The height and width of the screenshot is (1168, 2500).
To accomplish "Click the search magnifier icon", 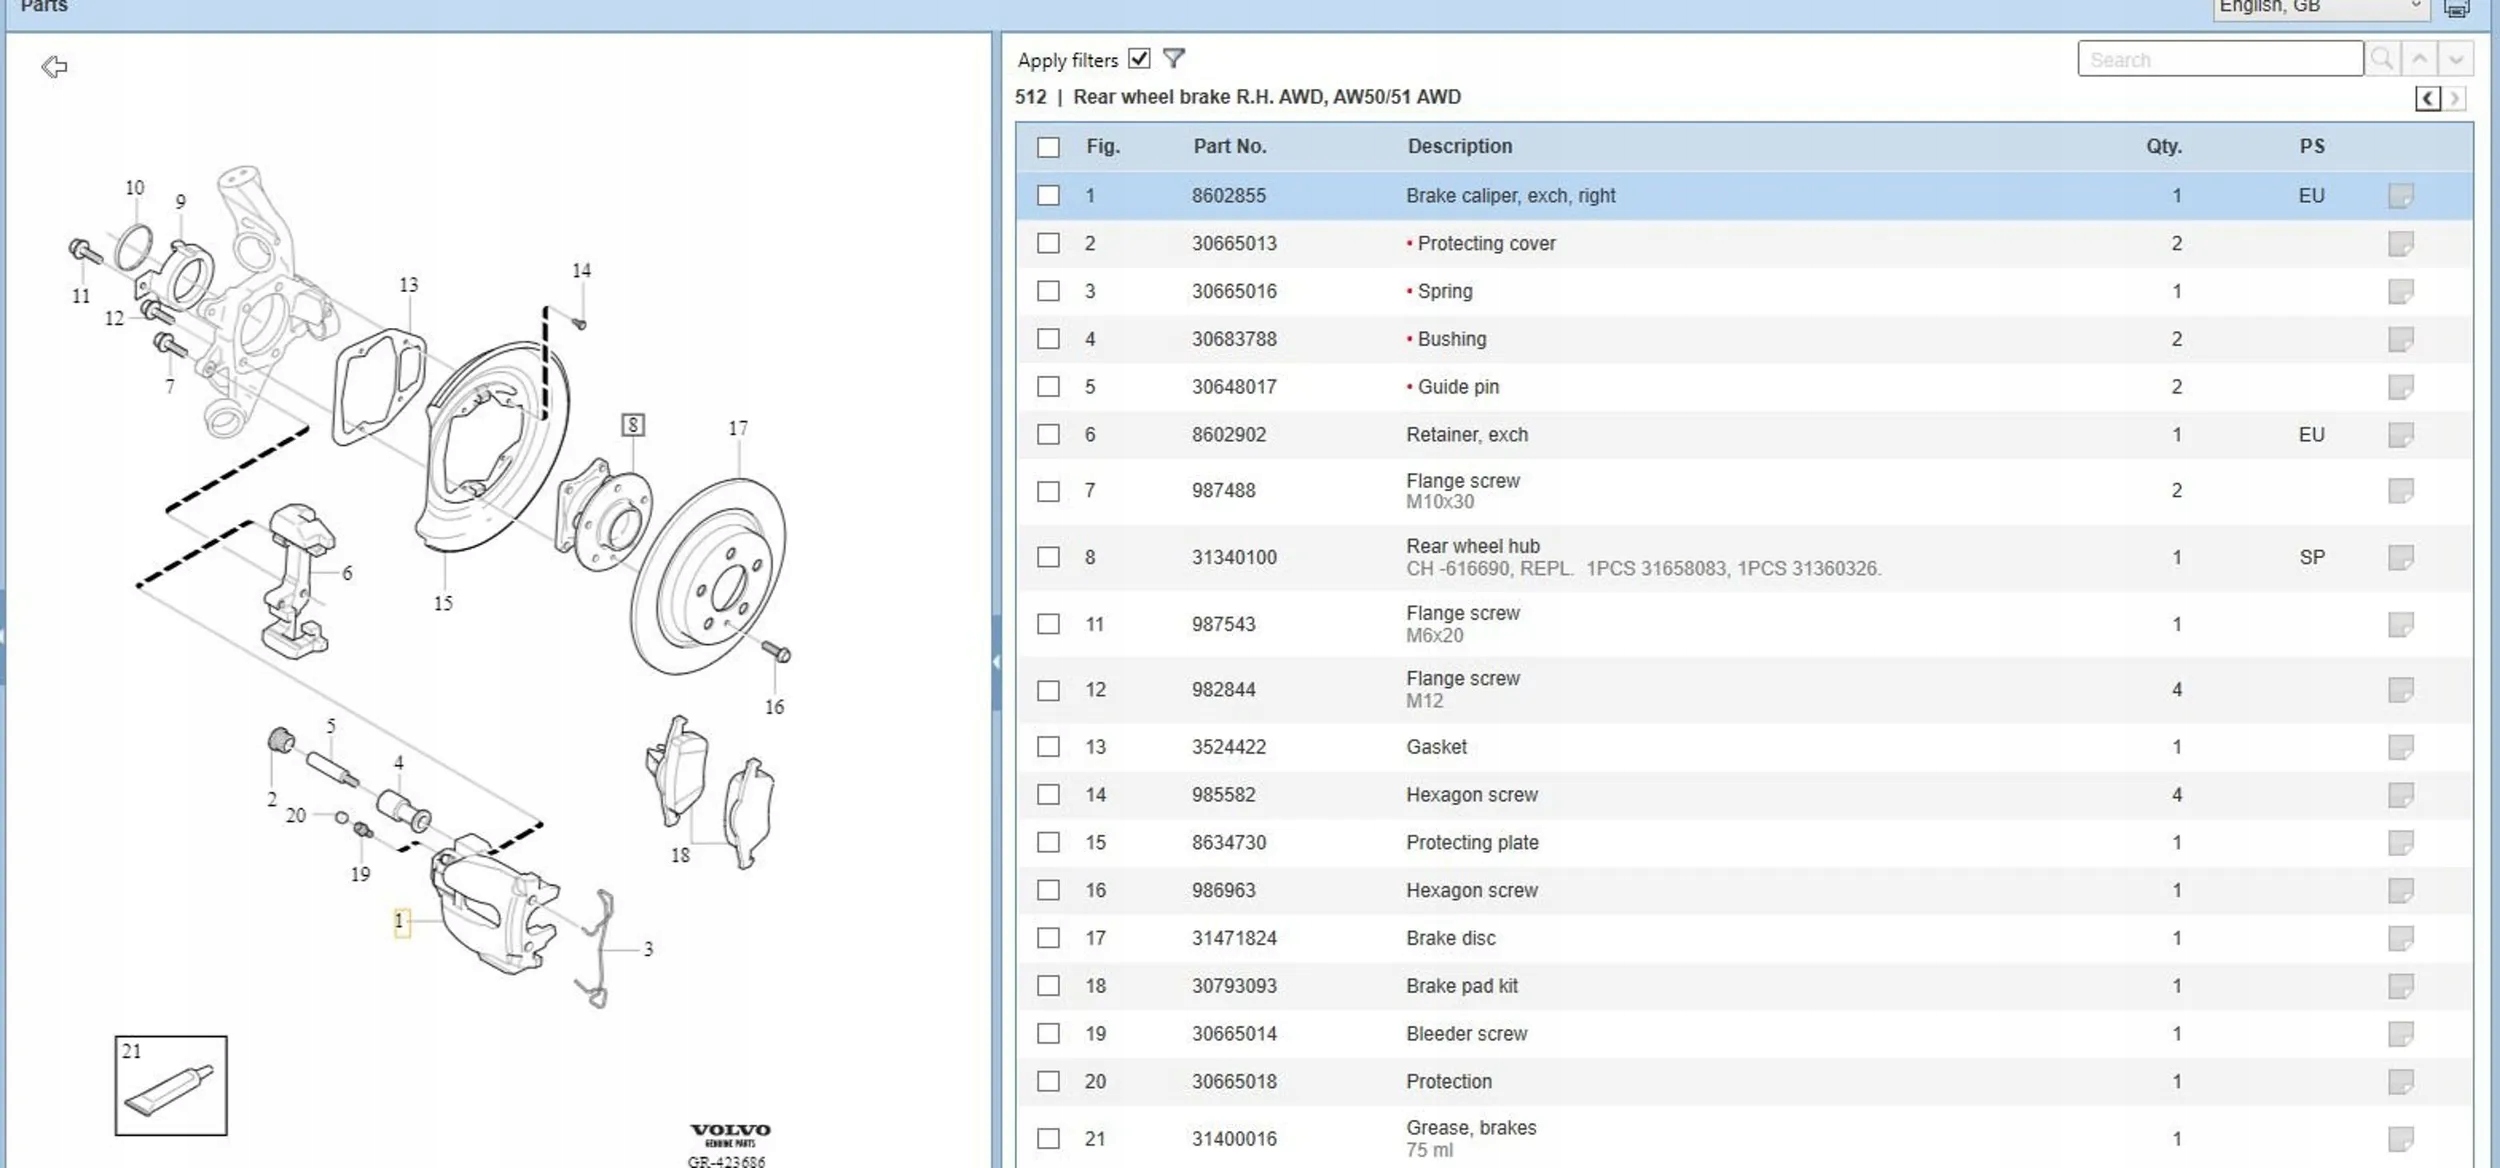I will point(2382,59).
